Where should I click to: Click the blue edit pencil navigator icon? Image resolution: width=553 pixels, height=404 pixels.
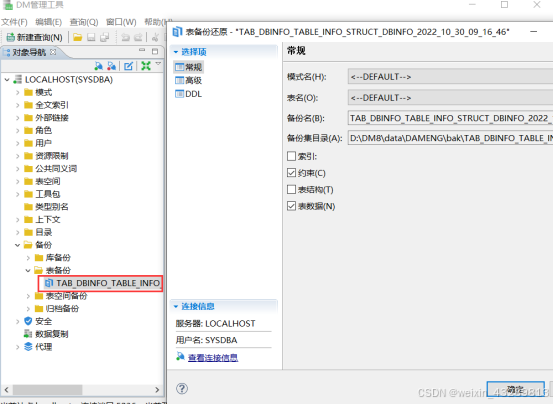point(128,66)
